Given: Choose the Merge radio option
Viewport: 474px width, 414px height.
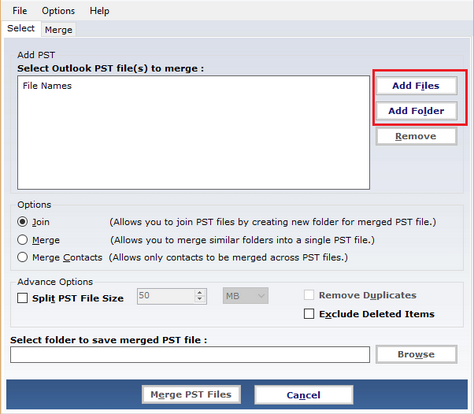Looking at the screenshot, I should pyautogui.click(x=22, y=240).
